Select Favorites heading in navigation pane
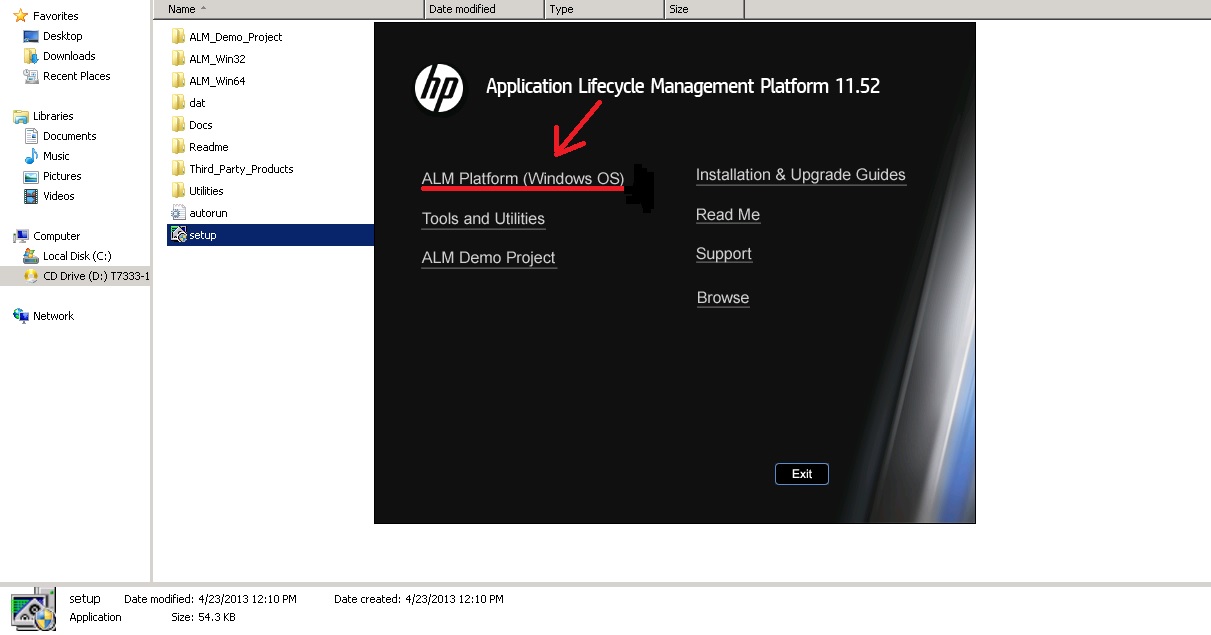This screenshot has height=635, width=1211. pos(55,16)
